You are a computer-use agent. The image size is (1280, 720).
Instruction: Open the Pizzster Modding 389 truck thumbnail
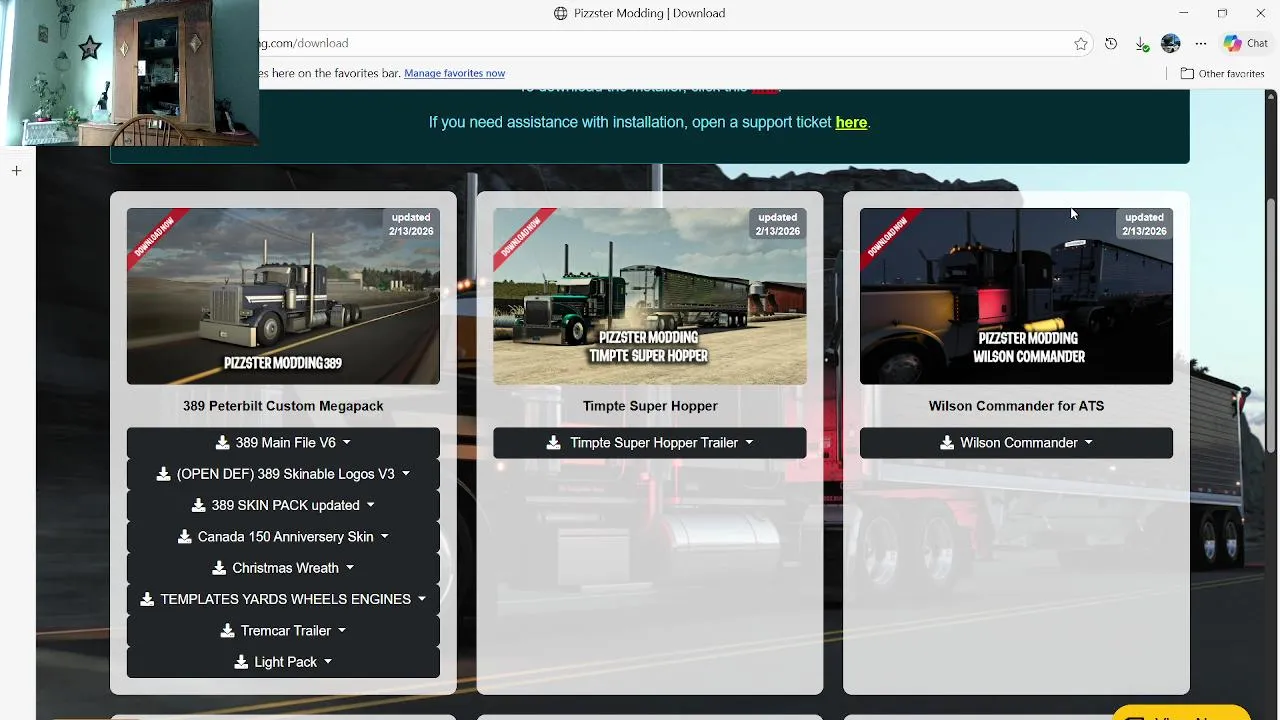[283, 296]
